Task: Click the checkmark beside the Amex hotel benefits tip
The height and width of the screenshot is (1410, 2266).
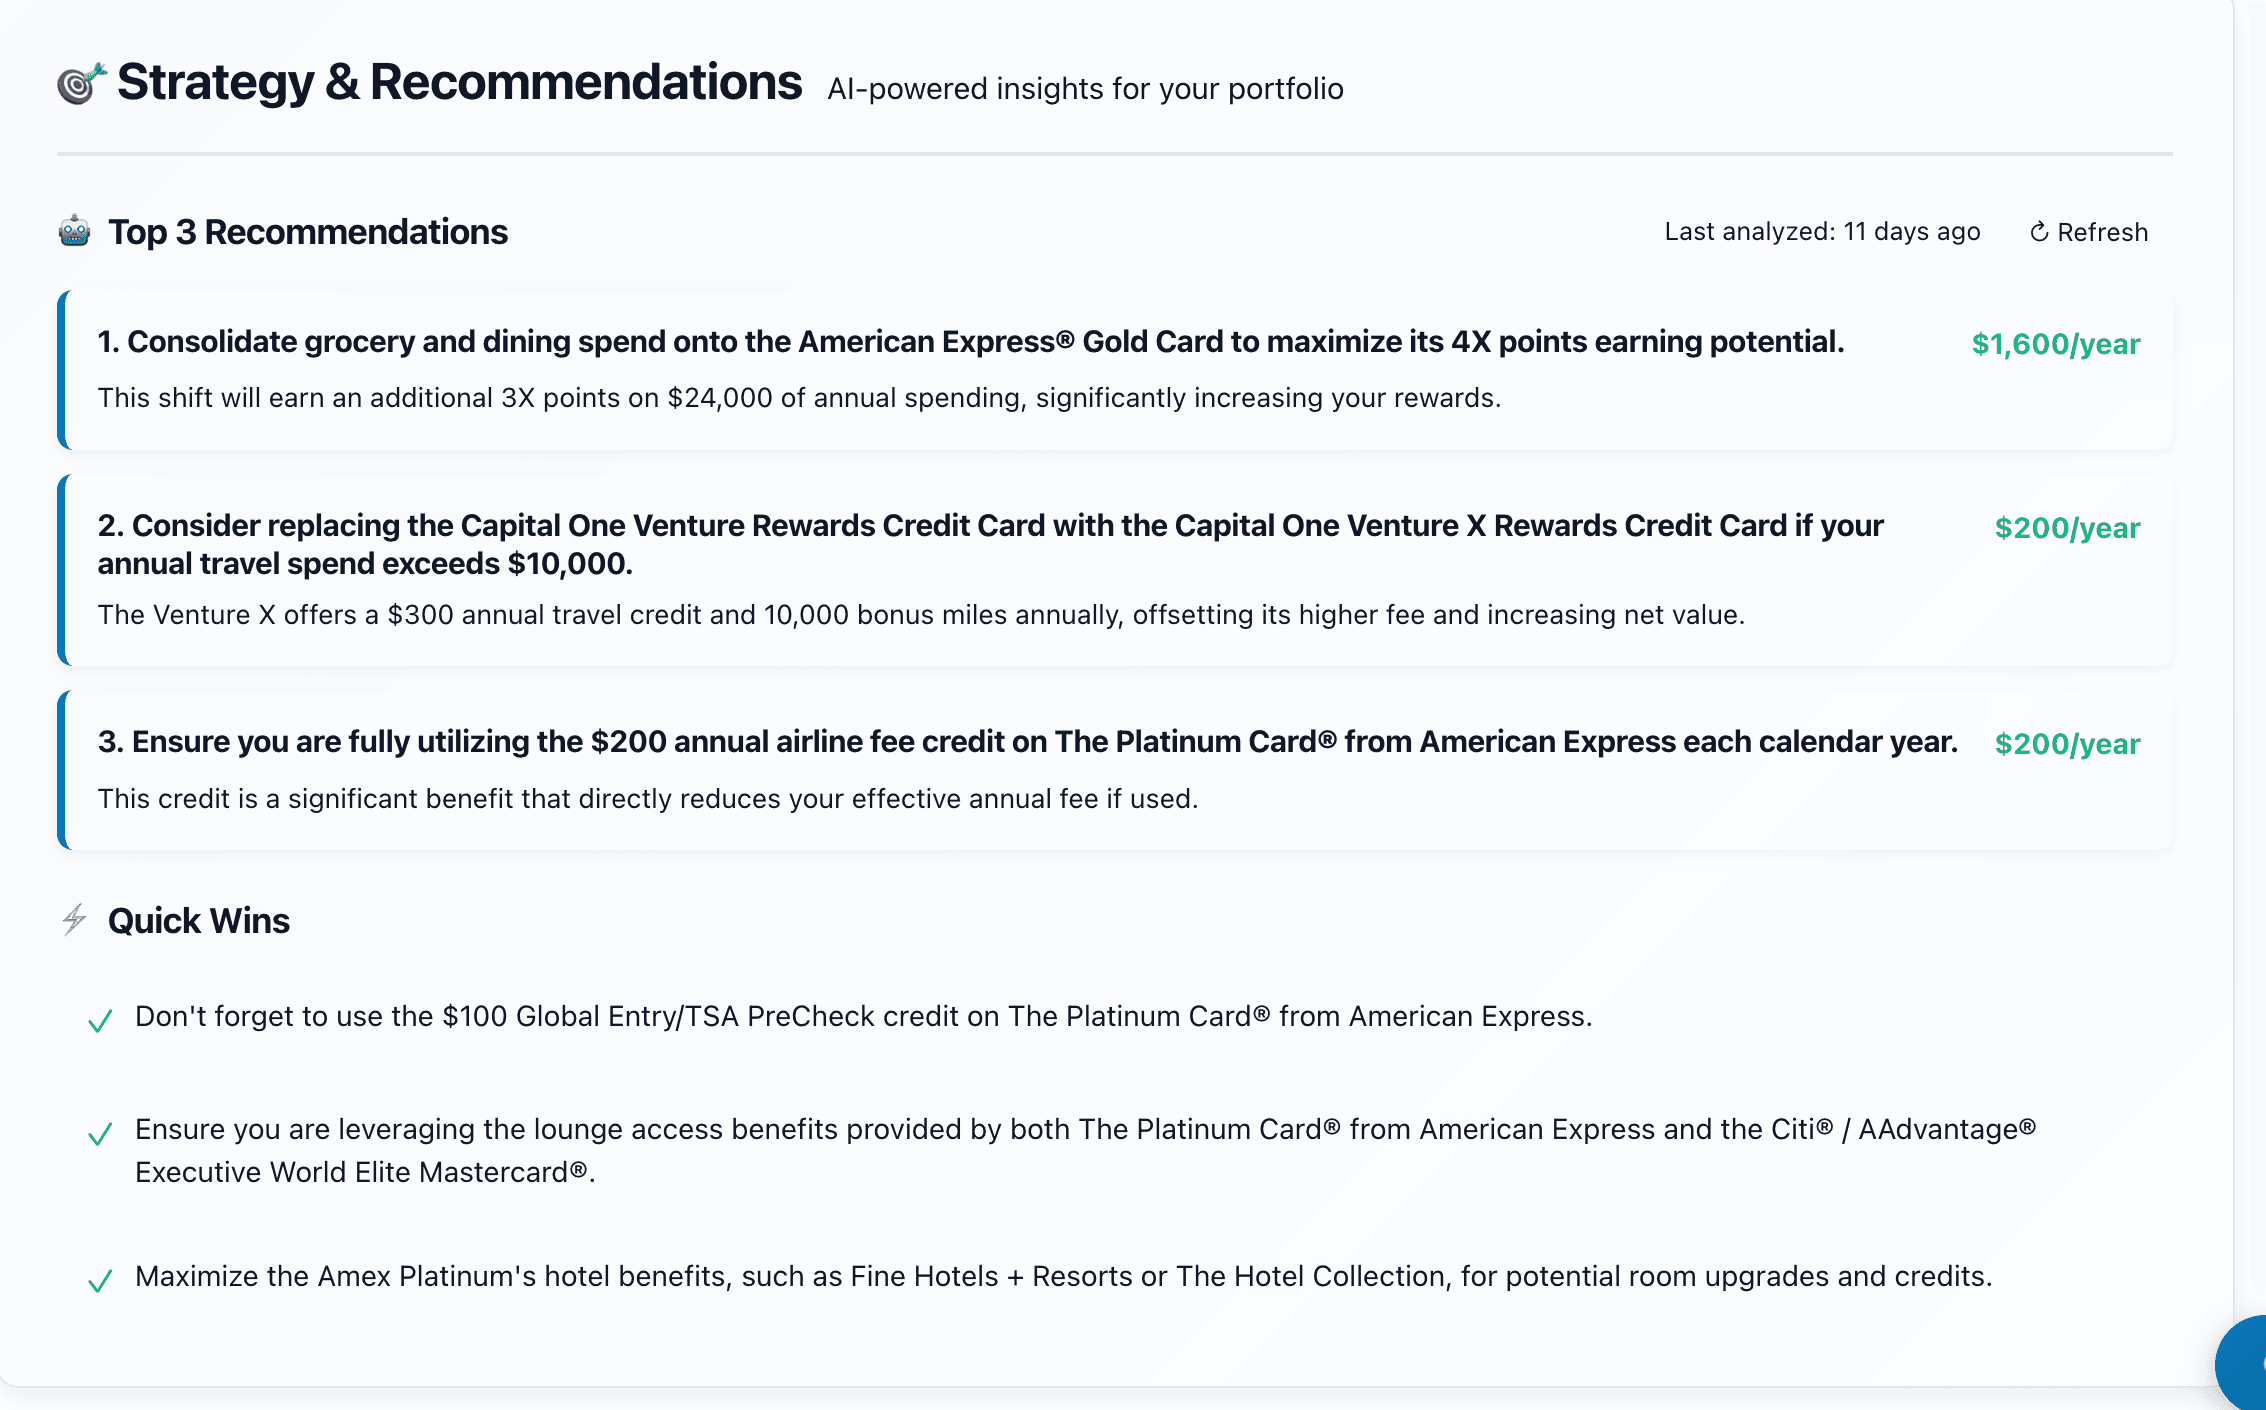Action: (100, 1281)
